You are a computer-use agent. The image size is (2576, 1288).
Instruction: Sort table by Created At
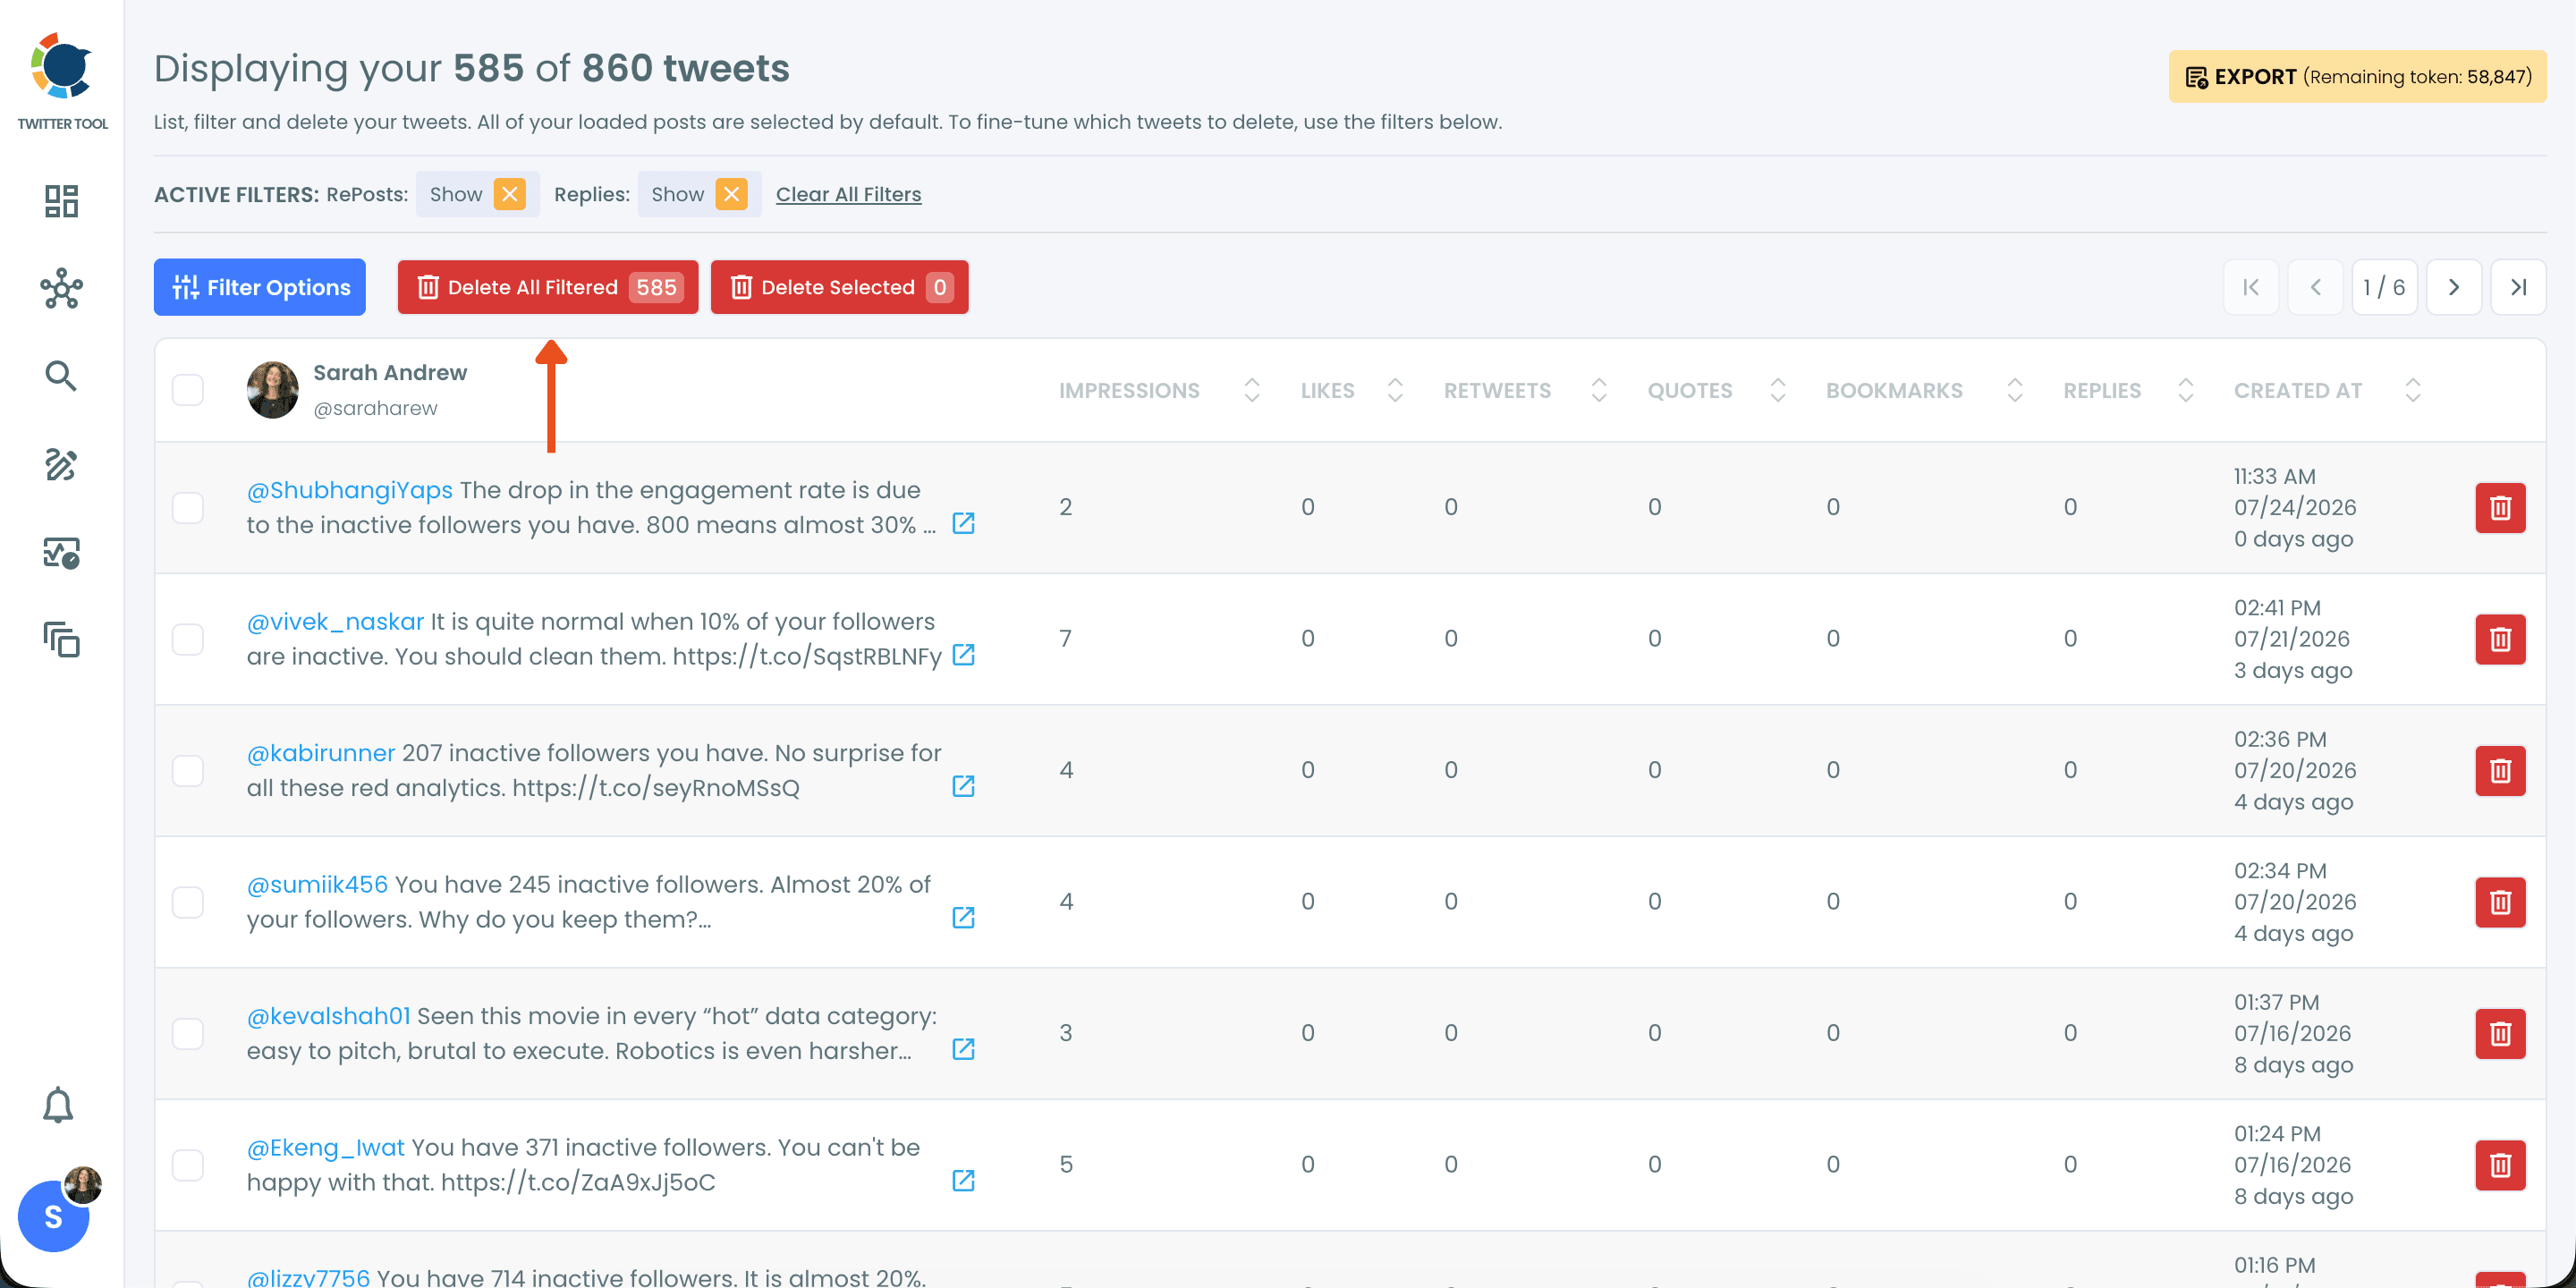[x=2413, y=390]
